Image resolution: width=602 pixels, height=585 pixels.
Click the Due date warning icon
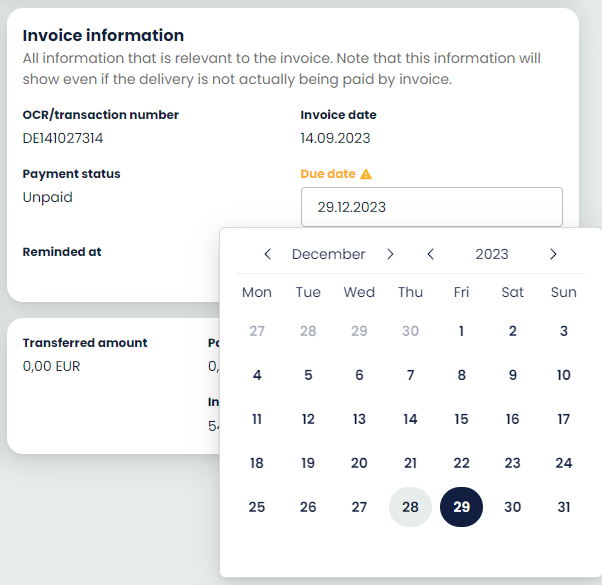tap(366, 174)
